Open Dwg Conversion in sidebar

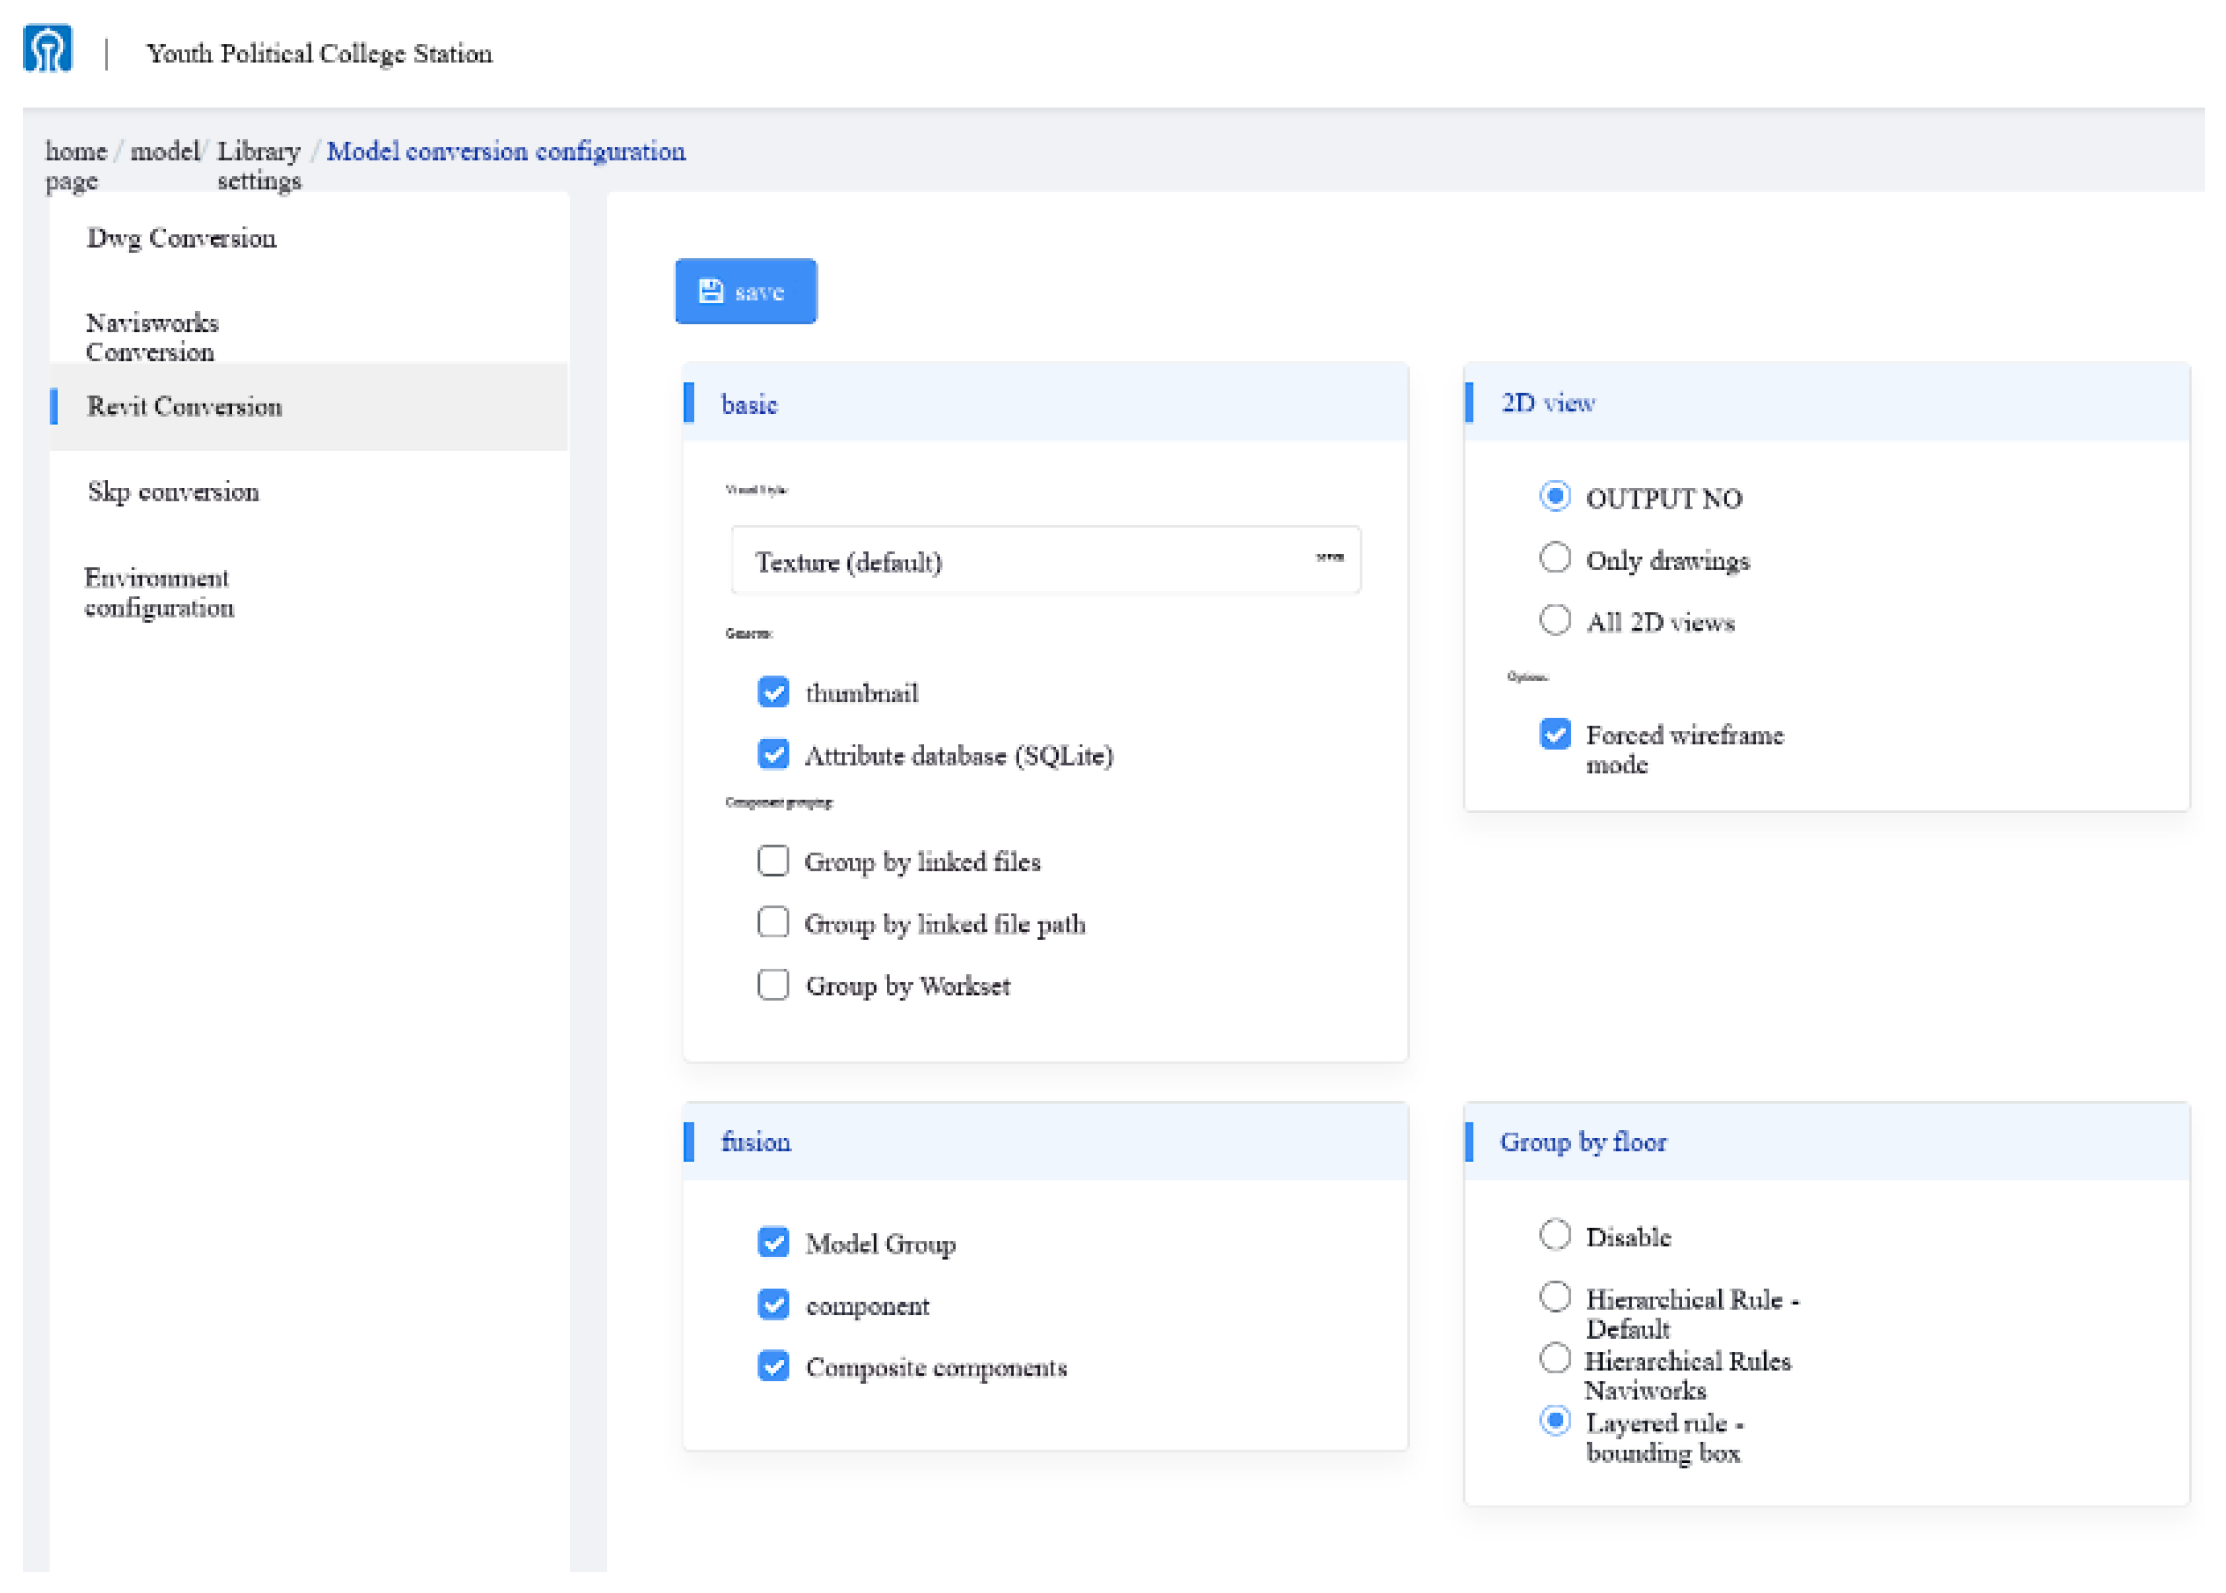[181, 238]
